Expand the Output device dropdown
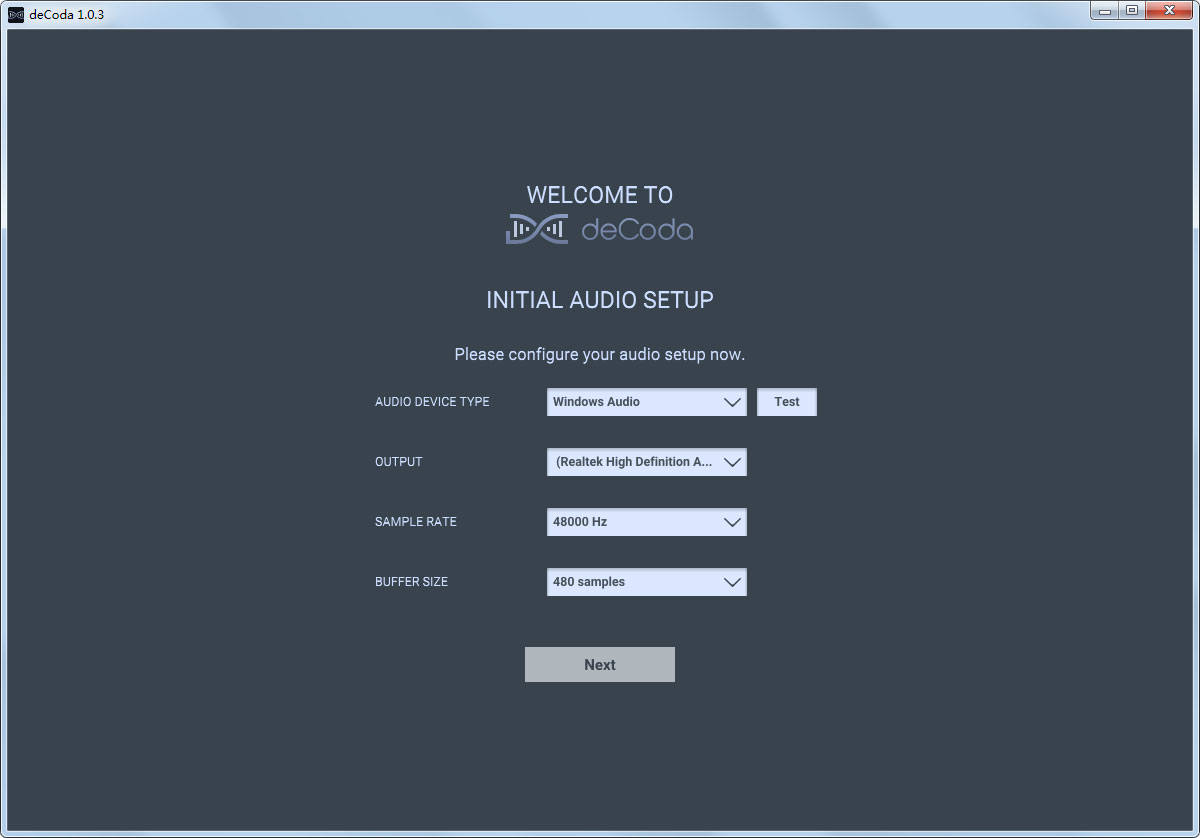The height and width of the screenshot is (838, 1200). 646,462
